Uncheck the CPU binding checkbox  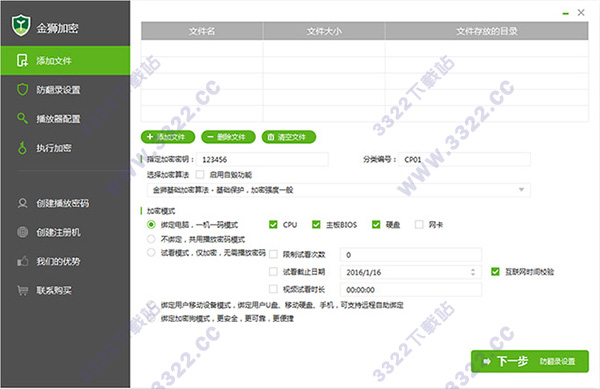pyautogui.click(x=273, y=225)
